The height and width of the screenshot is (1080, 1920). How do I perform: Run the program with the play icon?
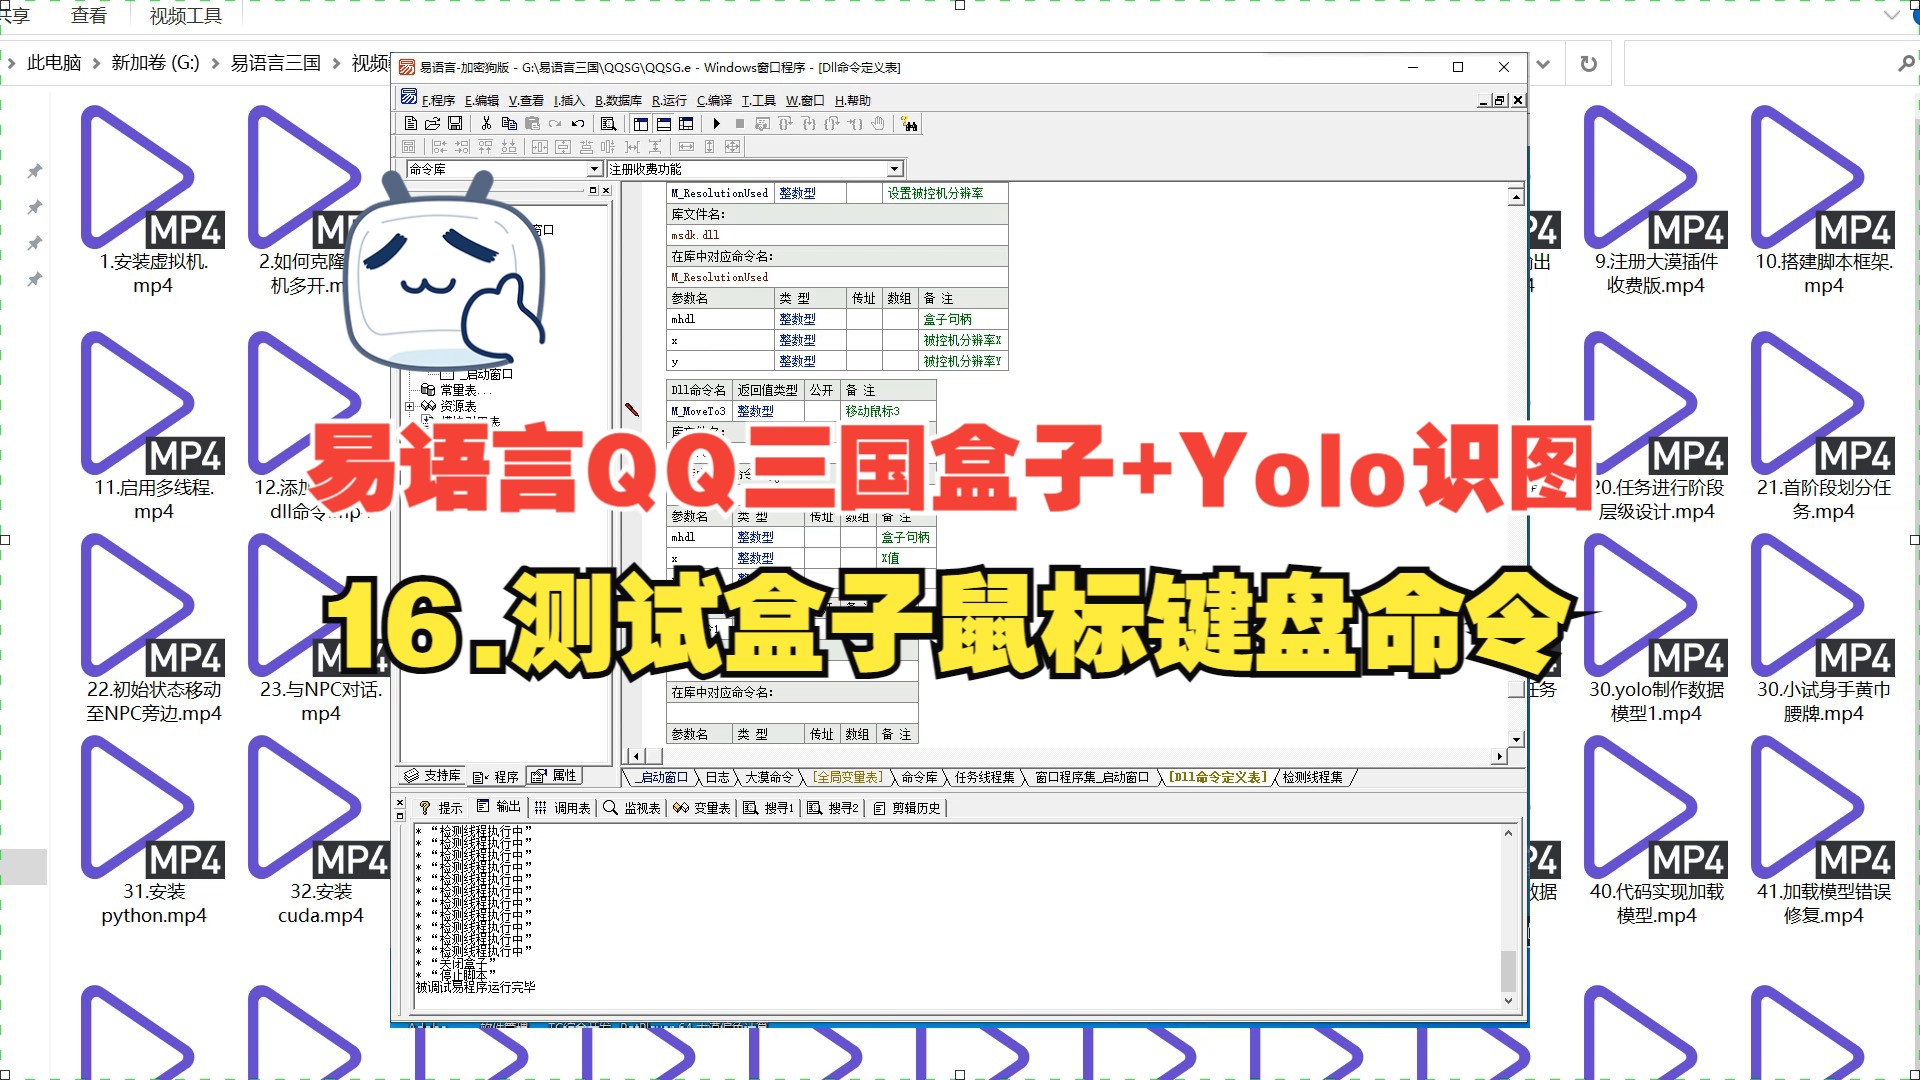click(x=716, y=124)
